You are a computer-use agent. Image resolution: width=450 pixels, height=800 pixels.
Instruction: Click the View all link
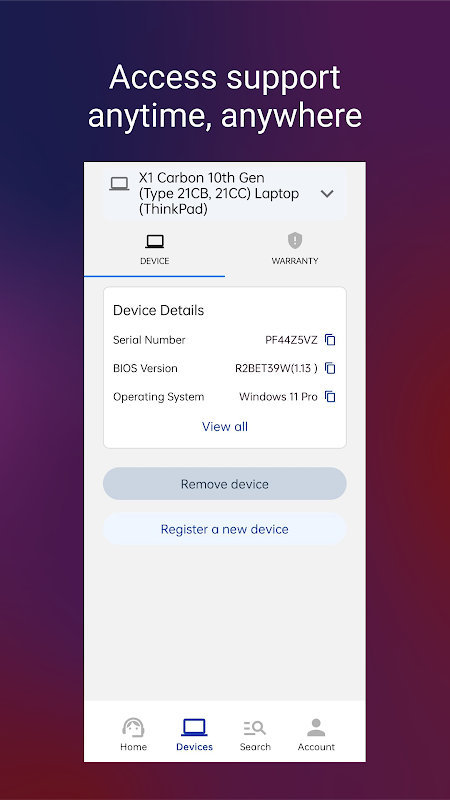coord(225,427)
